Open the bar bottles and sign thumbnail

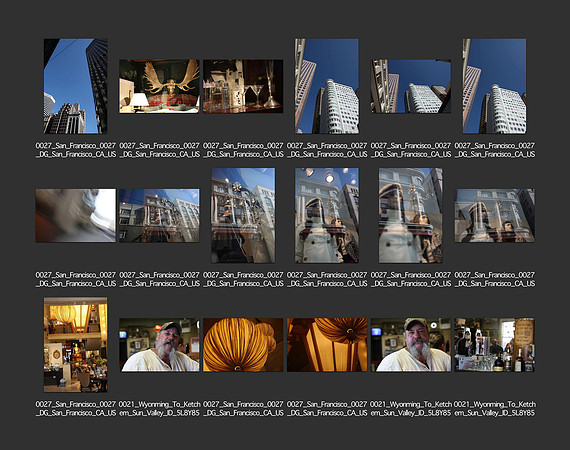click(494, 345)
